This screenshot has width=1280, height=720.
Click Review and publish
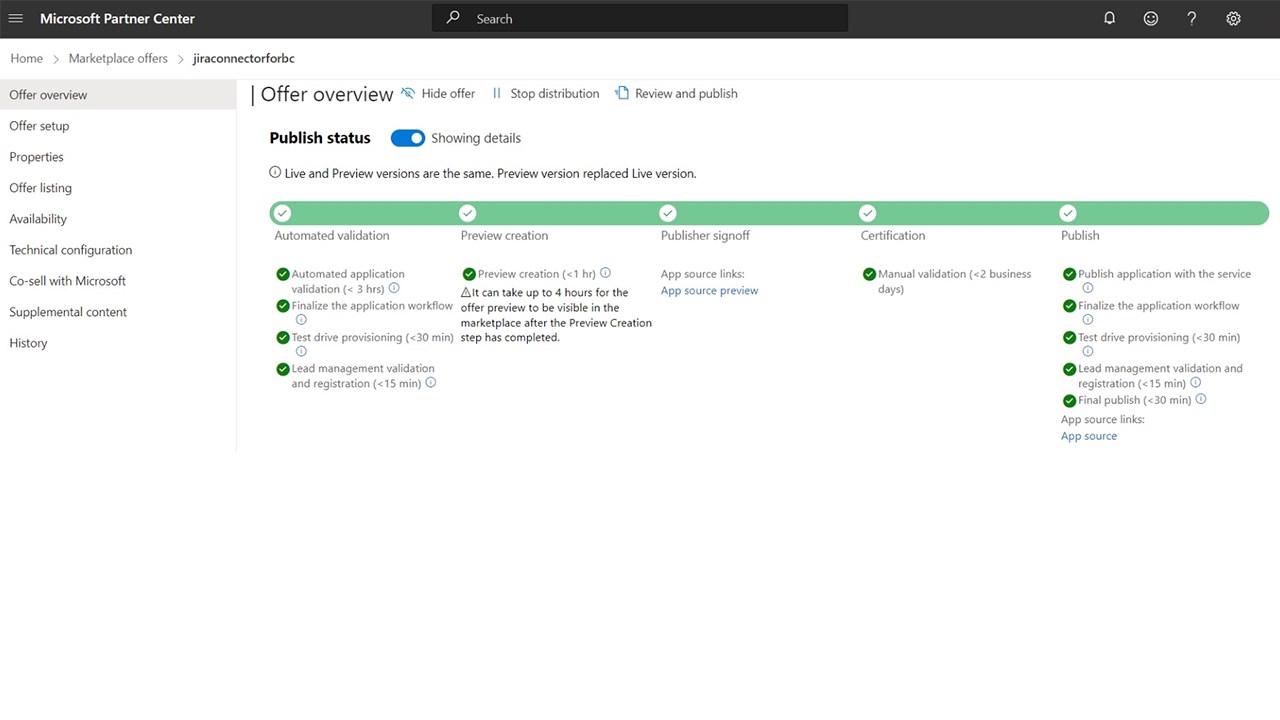[676, 93]
